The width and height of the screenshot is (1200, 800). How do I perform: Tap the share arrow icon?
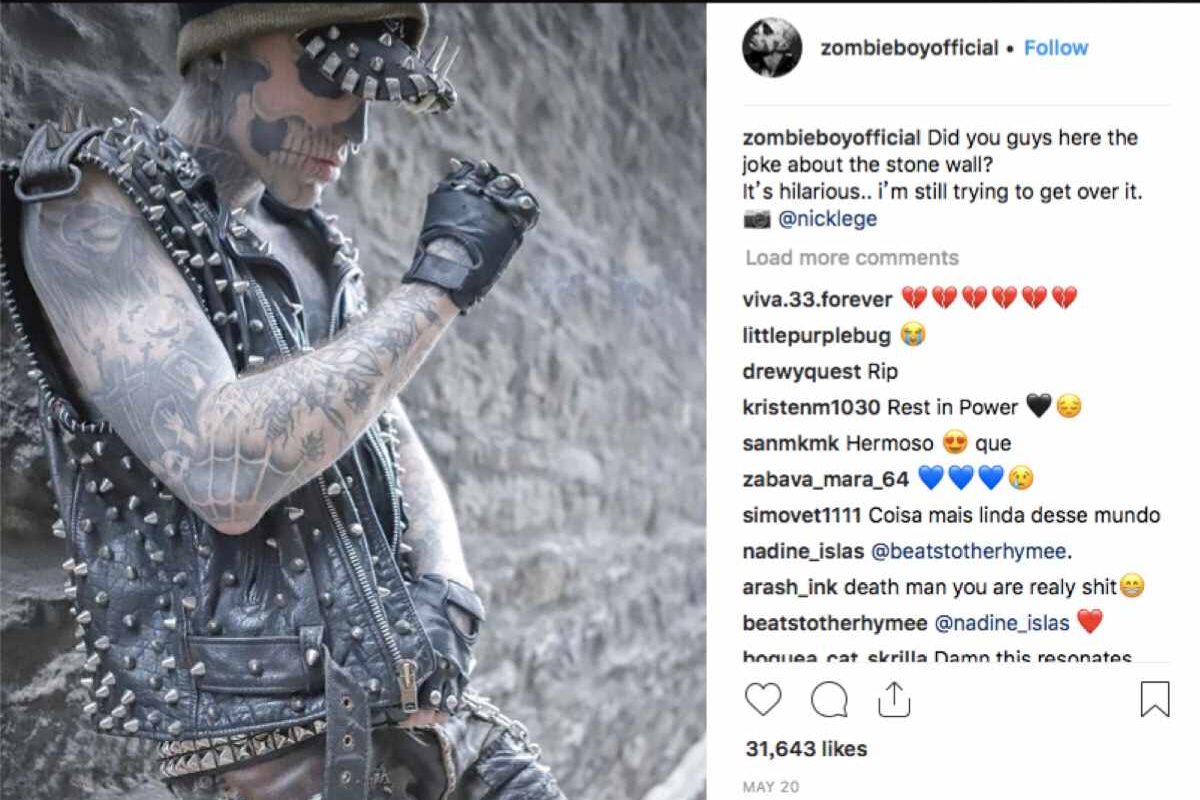click(x=893, y=699)
